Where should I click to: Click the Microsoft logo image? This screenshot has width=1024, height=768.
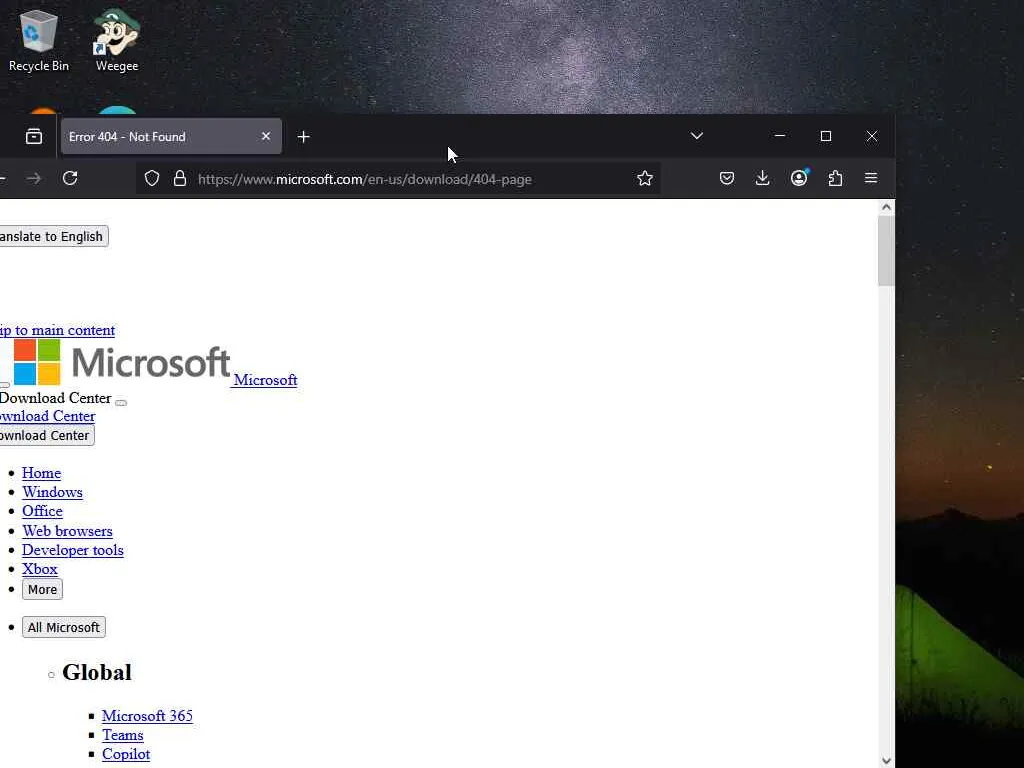[121, 362]
